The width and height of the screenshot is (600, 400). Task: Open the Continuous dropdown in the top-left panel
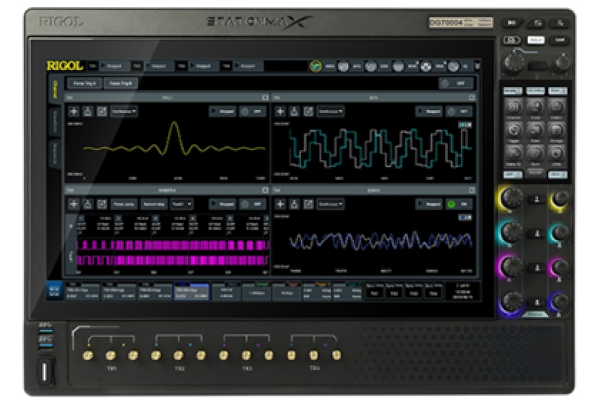click(x=124, y=111)
